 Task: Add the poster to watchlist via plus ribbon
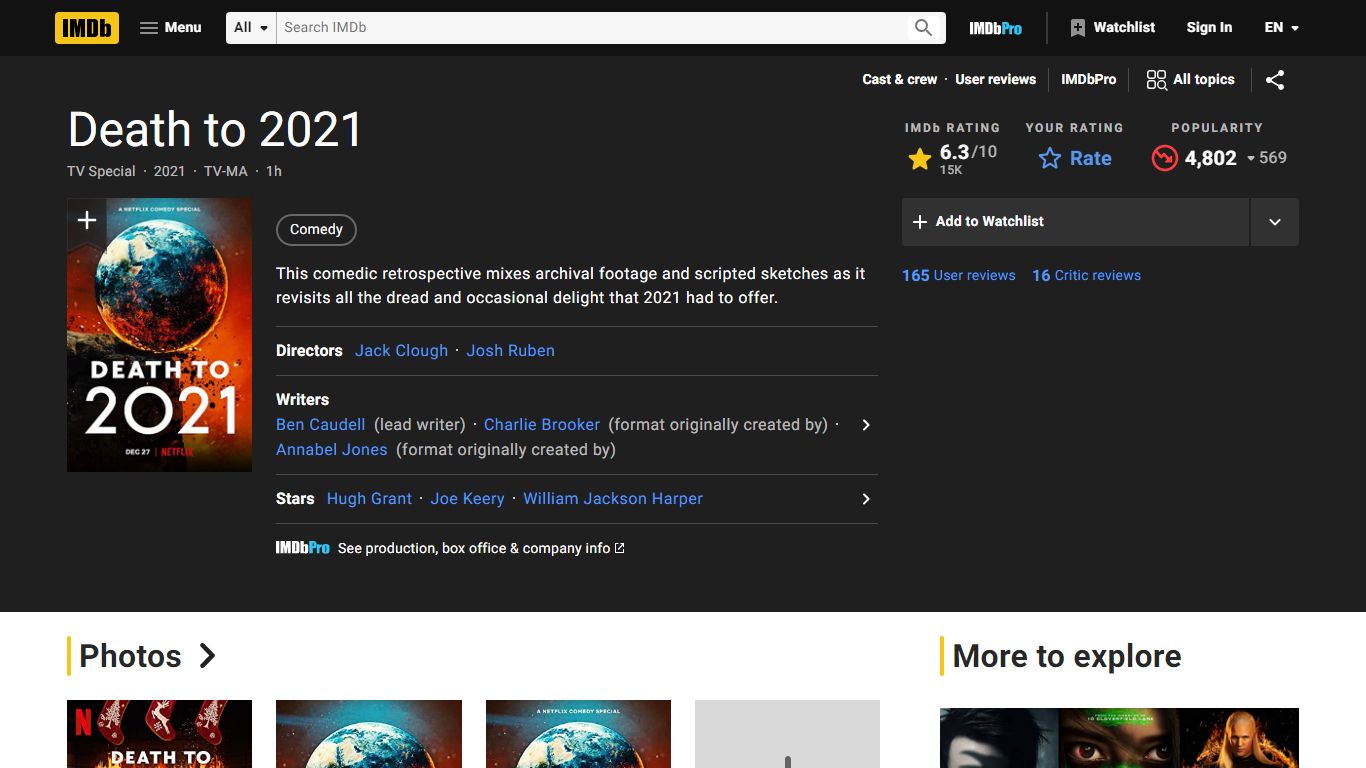coord(87,220)
